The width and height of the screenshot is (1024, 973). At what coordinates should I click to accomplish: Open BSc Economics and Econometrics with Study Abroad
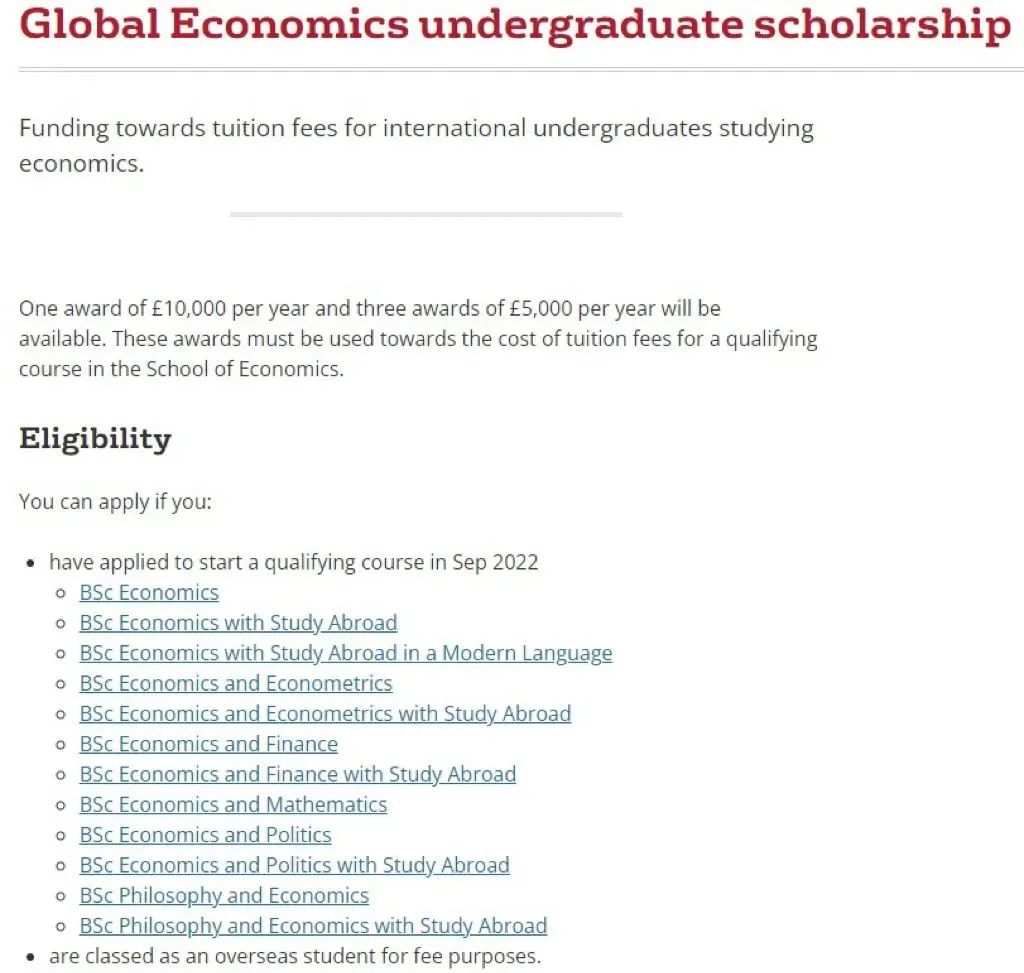point(325,714)
